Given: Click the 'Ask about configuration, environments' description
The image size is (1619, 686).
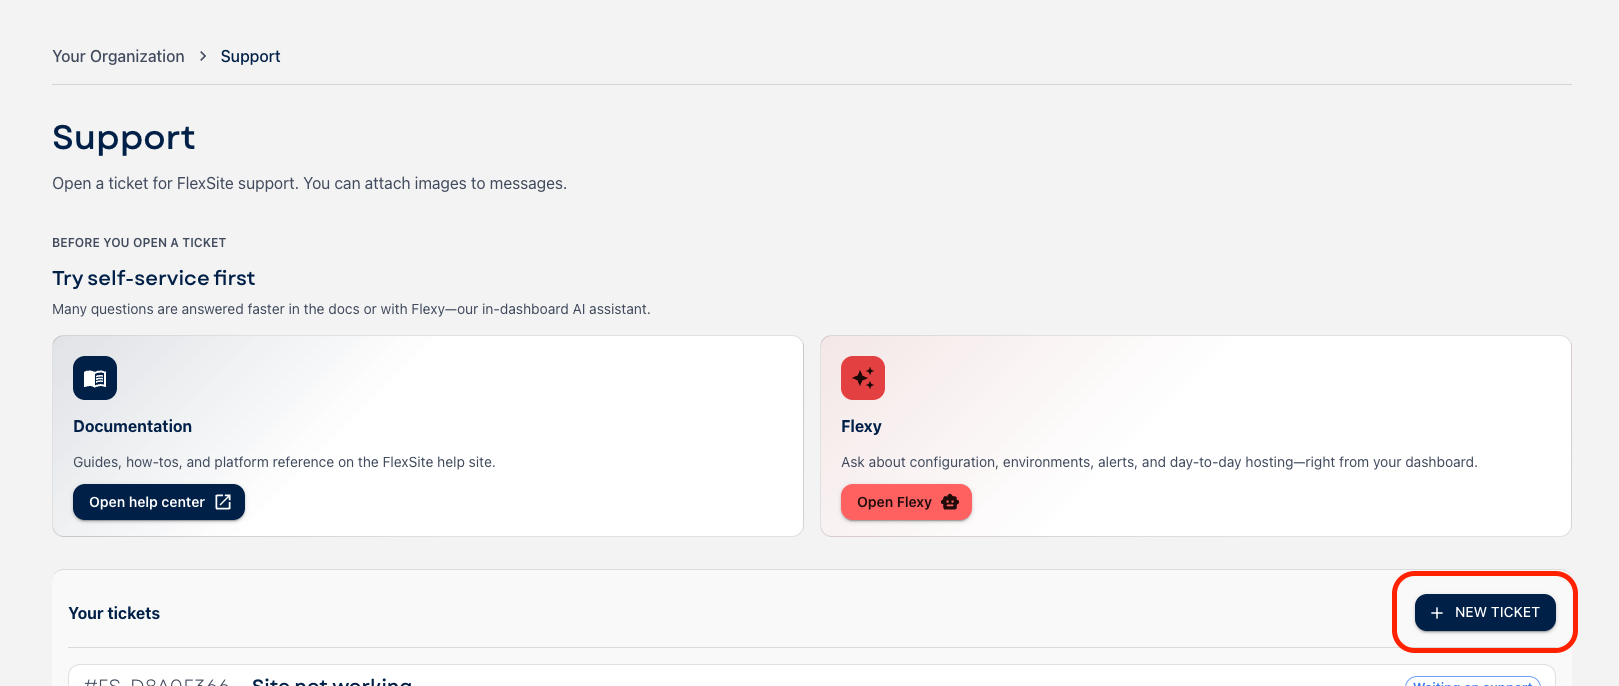Looking at the screenshot, I should coord(1159,462).
